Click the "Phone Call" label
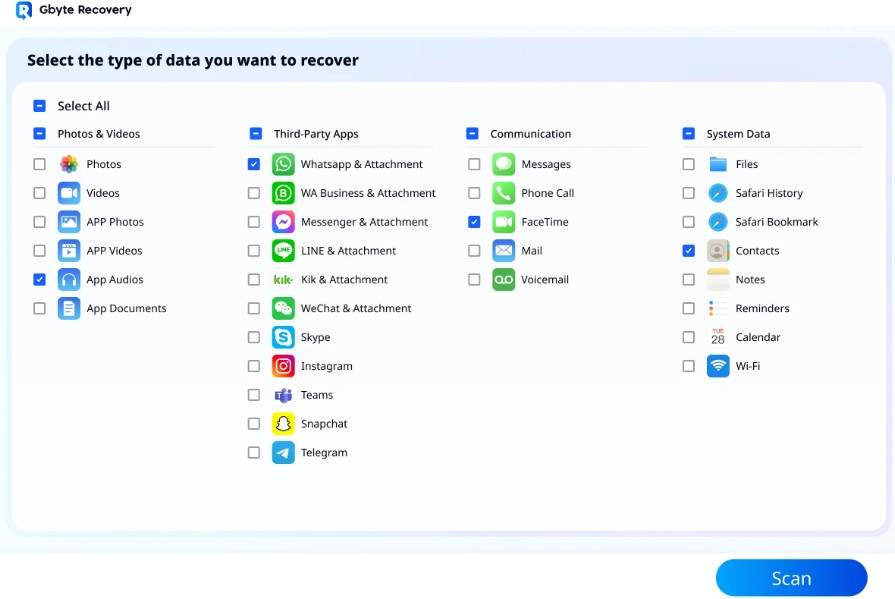 click(x=547, y=193)
